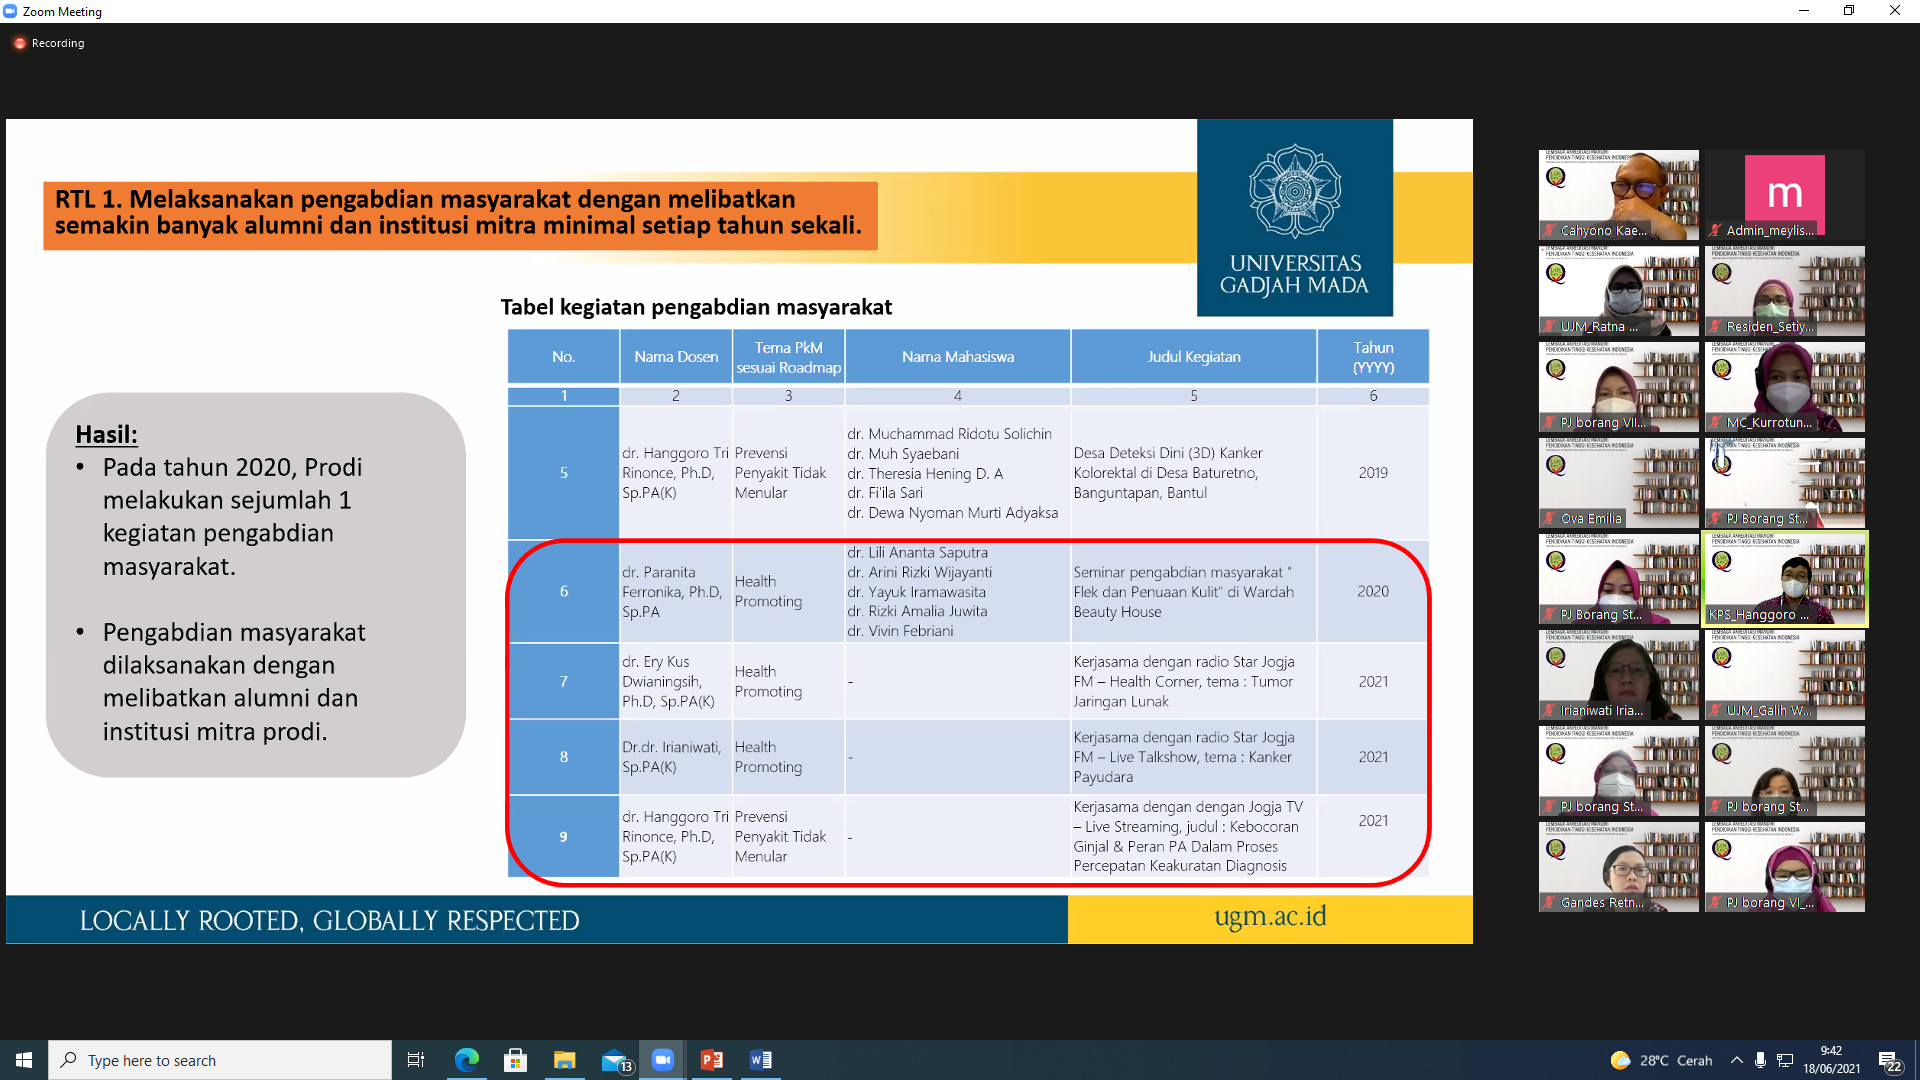Click the microphone tray icon
Image resolution: width=1920 pixels, height=1080 pixels.
point(1760,1060)
